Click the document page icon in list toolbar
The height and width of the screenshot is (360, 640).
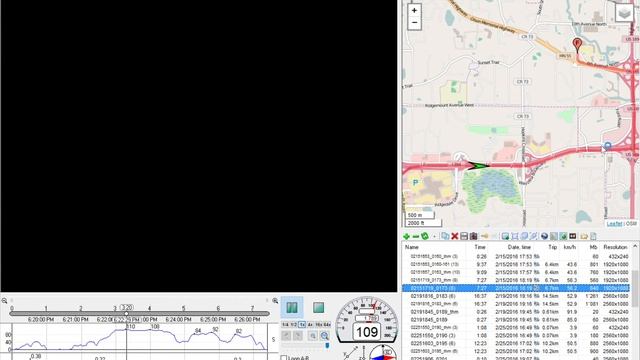click(x=593, y=236)
